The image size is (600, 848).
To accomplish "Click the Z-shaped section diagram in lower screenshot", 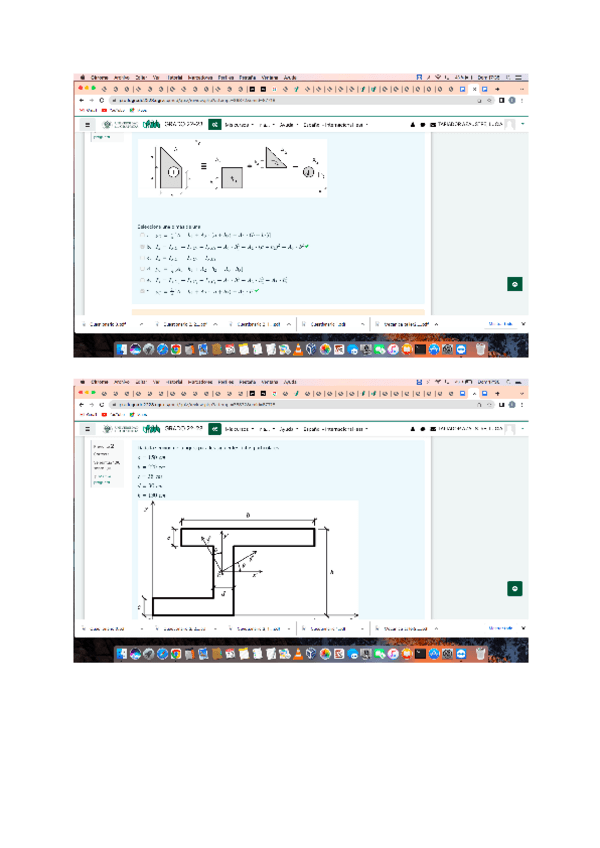I will click(x=247, y=560).
